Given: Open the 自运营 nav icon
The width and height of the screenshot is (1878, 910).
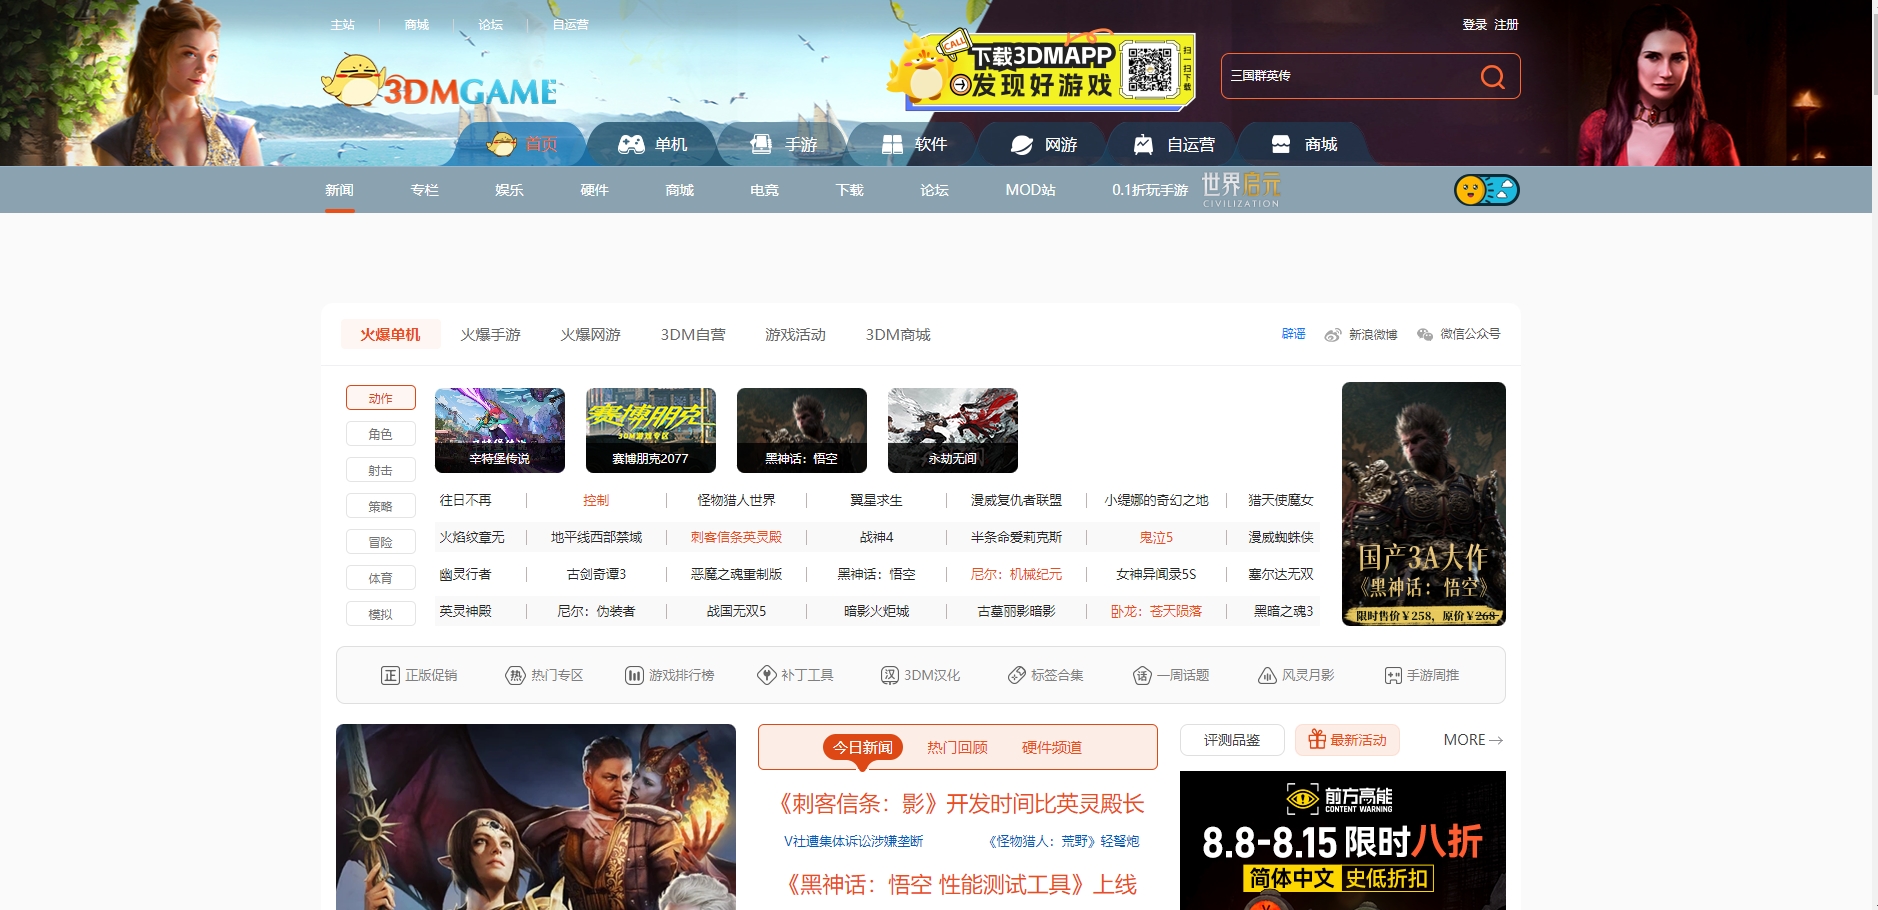Looking at the screenshot, I should click(1143, 144).
